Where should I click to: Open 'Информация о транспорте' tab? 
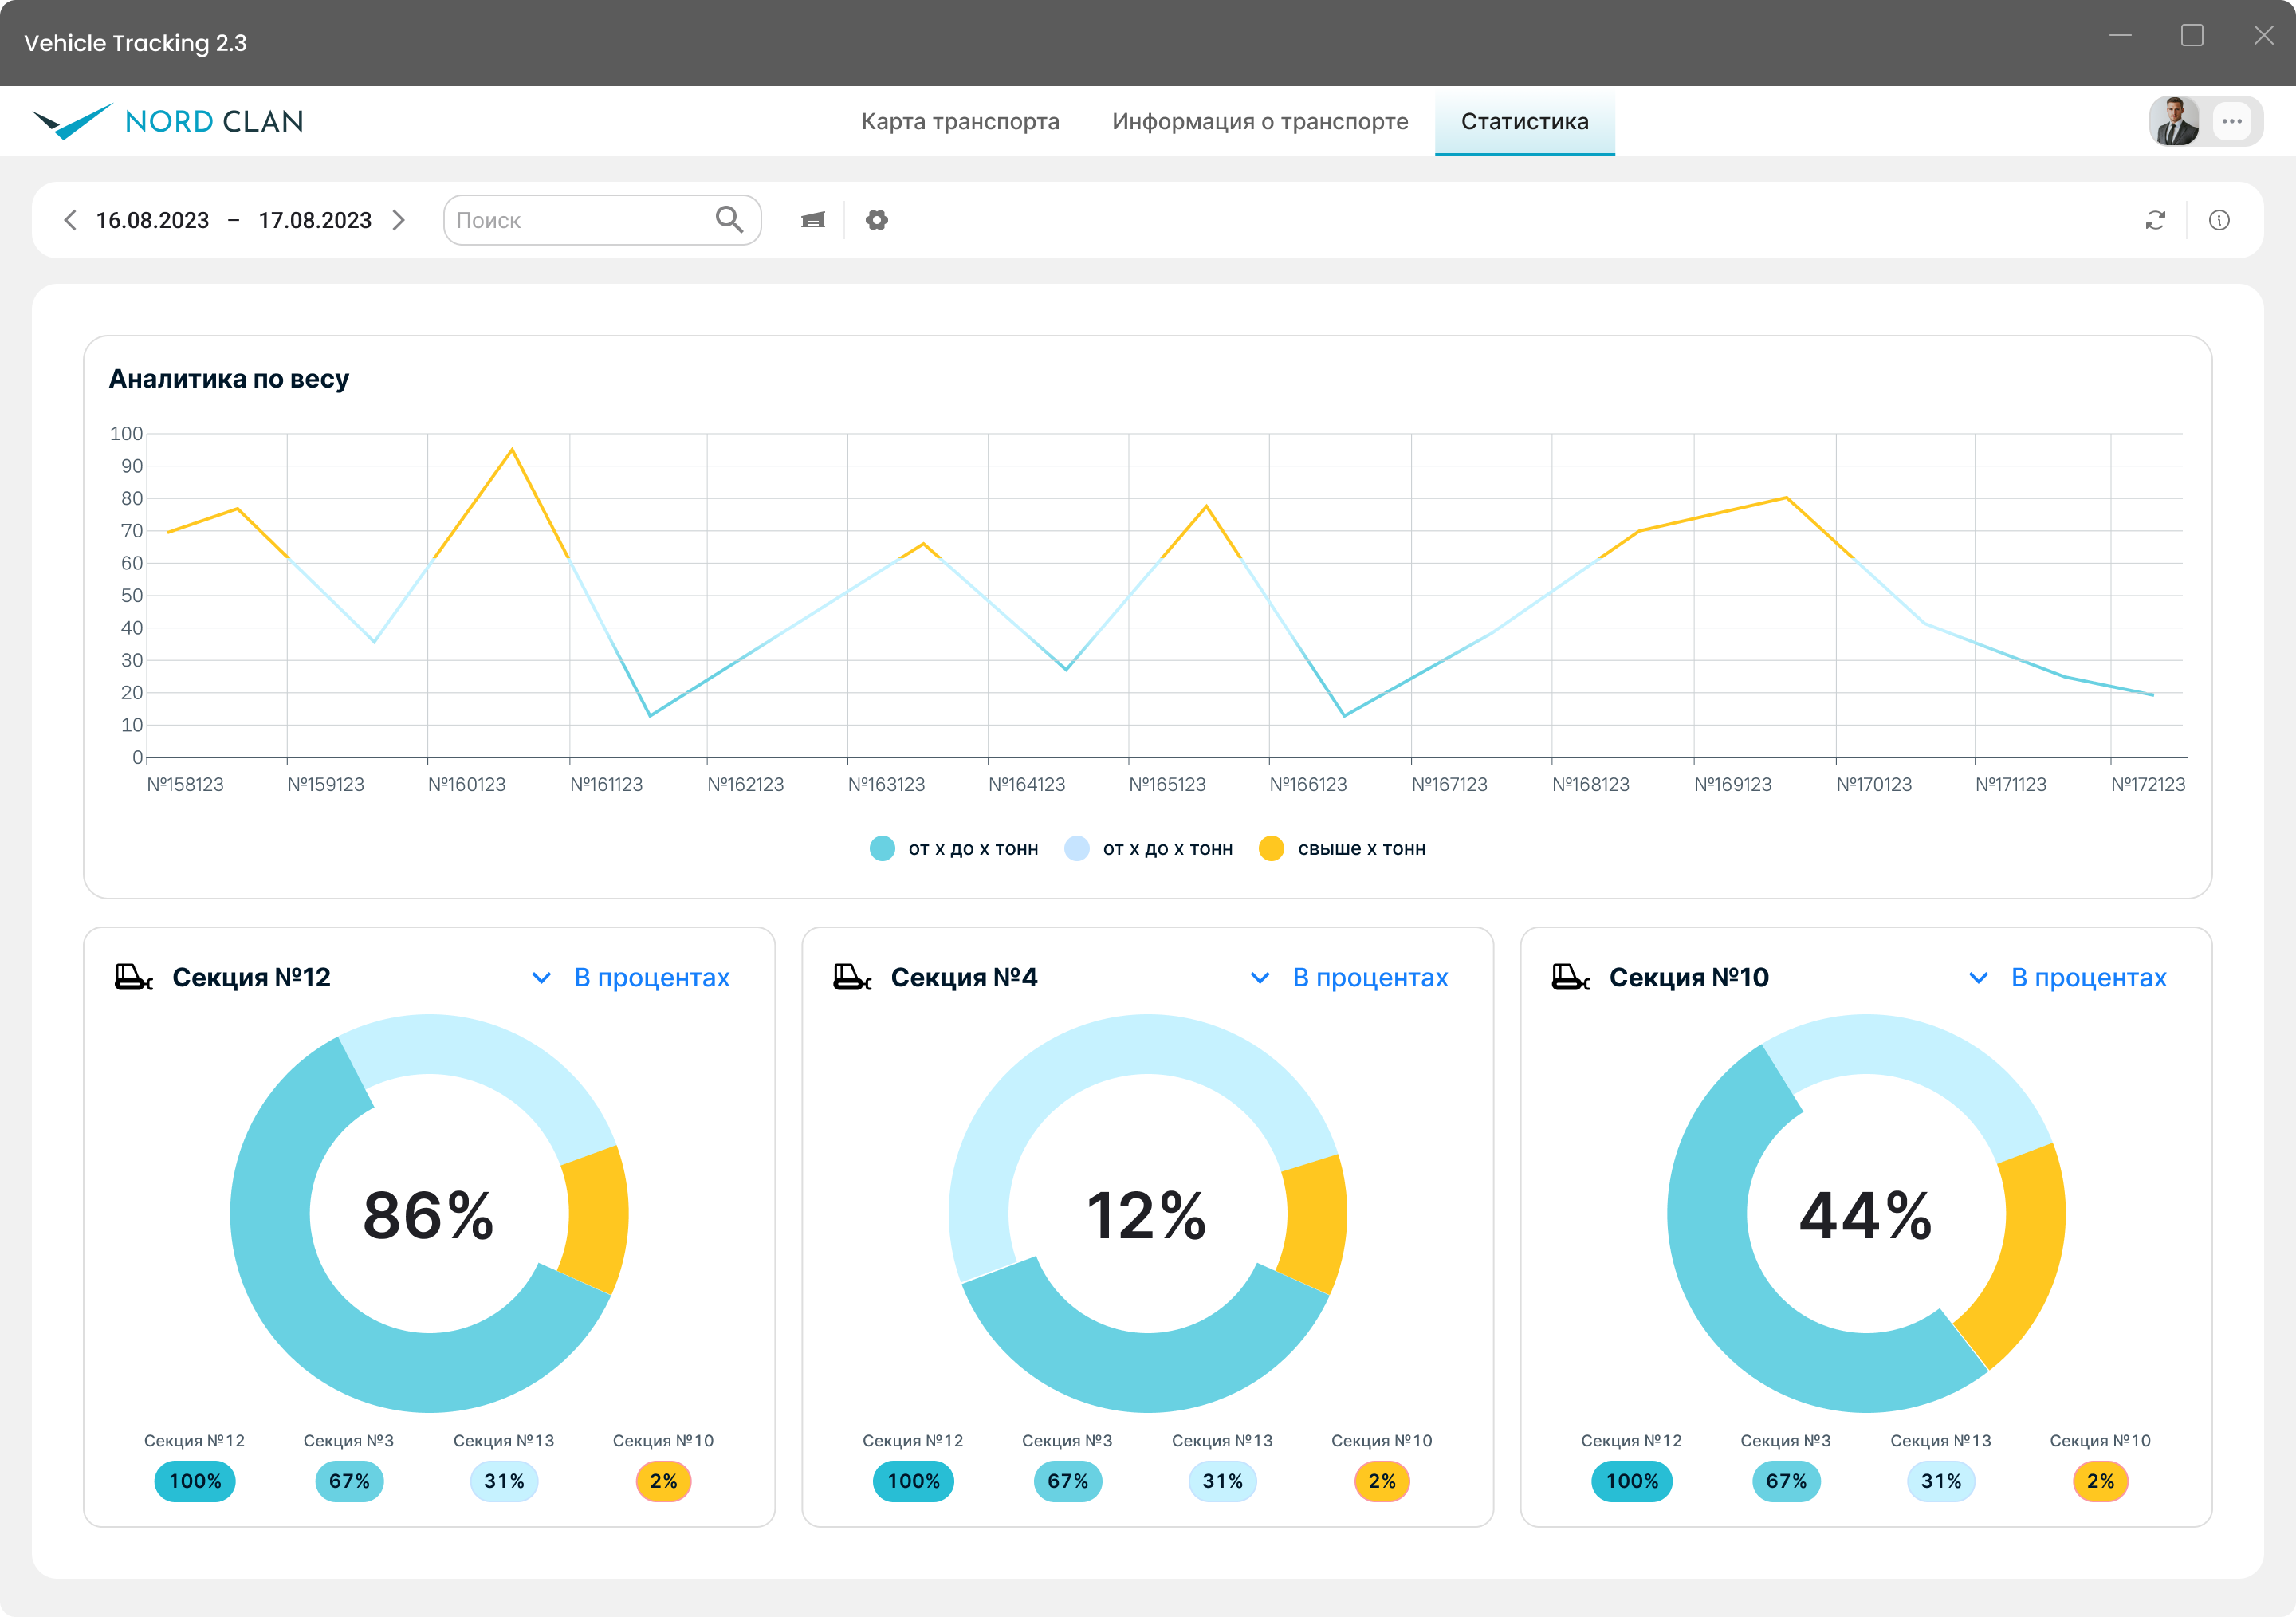(x=1260, y=121)
